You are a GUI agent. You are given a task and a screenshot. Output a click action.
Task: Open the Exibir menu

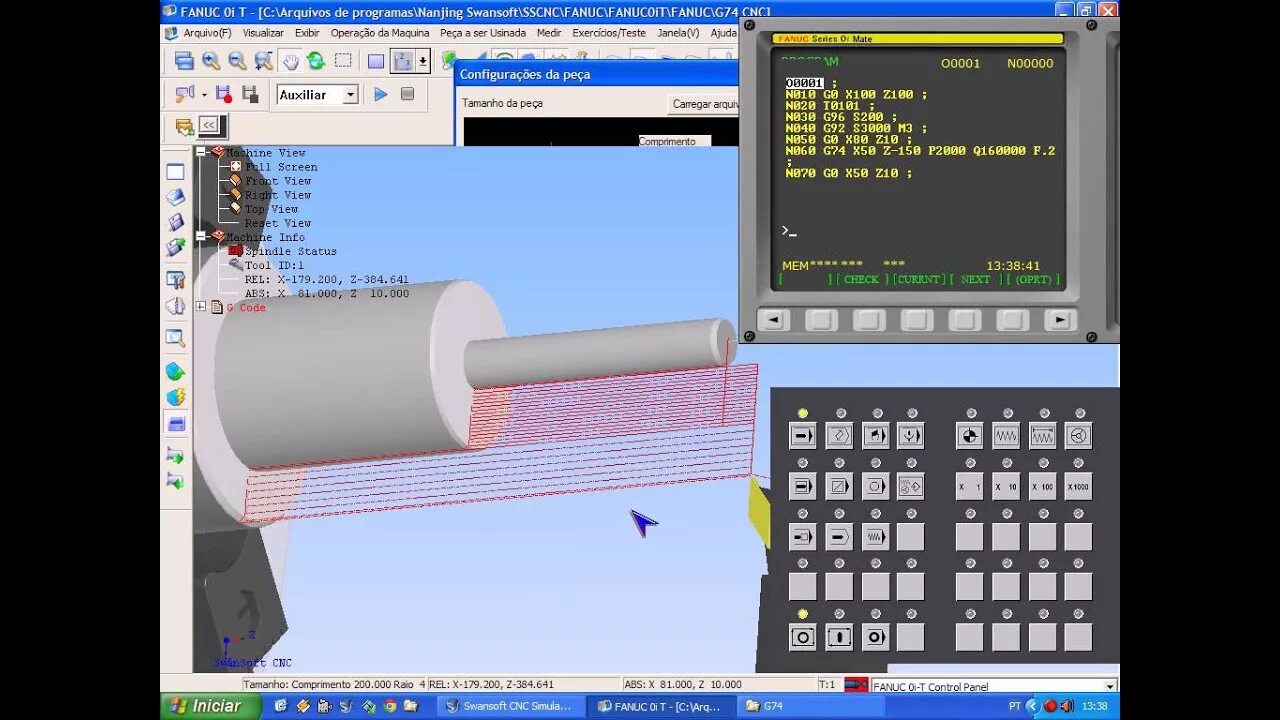[x=307, y=33]
